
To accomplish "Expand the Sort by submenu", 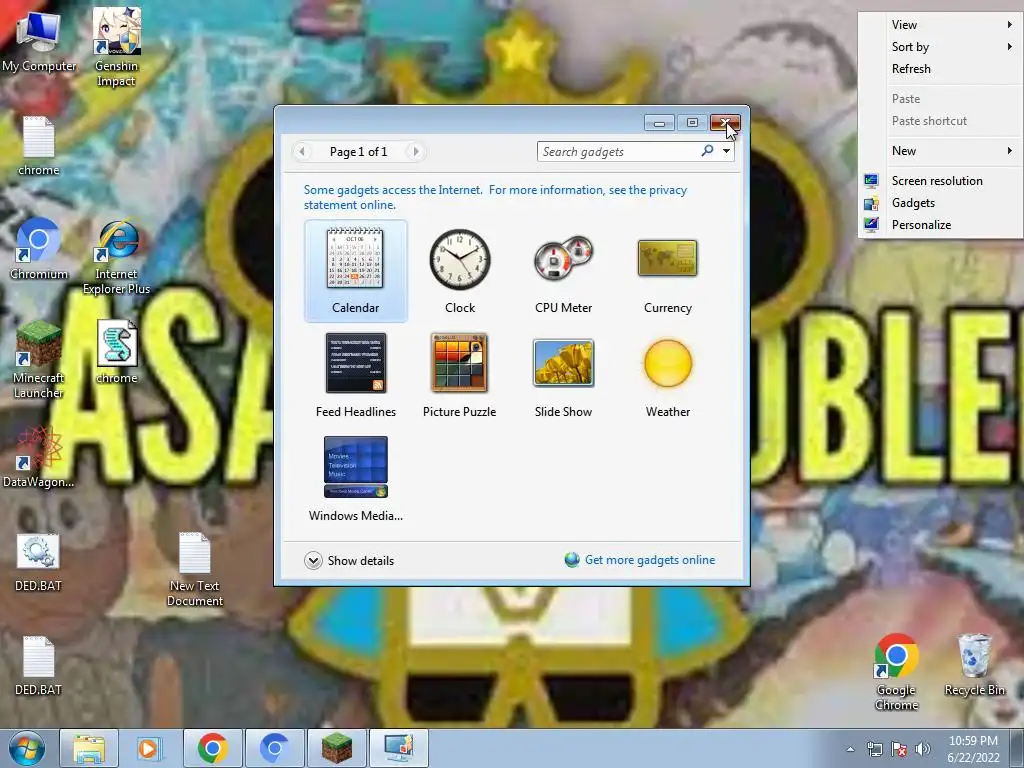I will click(940, 46).
